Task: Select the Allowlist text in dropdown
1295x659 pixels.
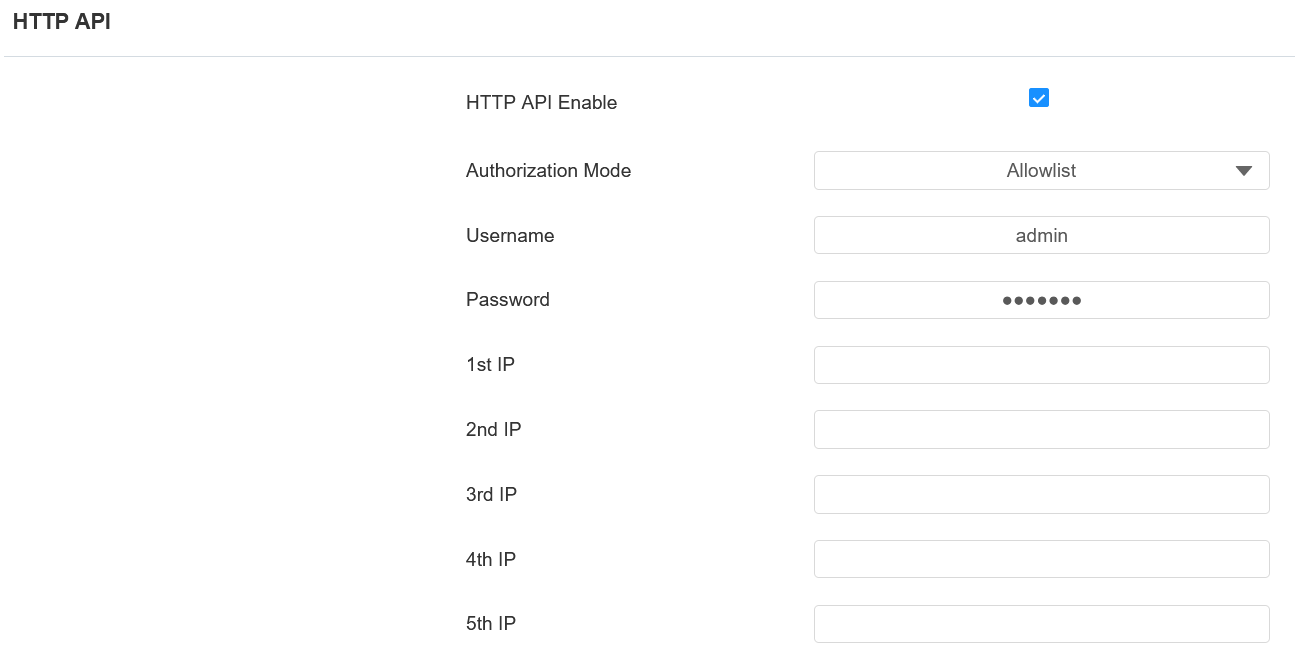Action: 1041,171
